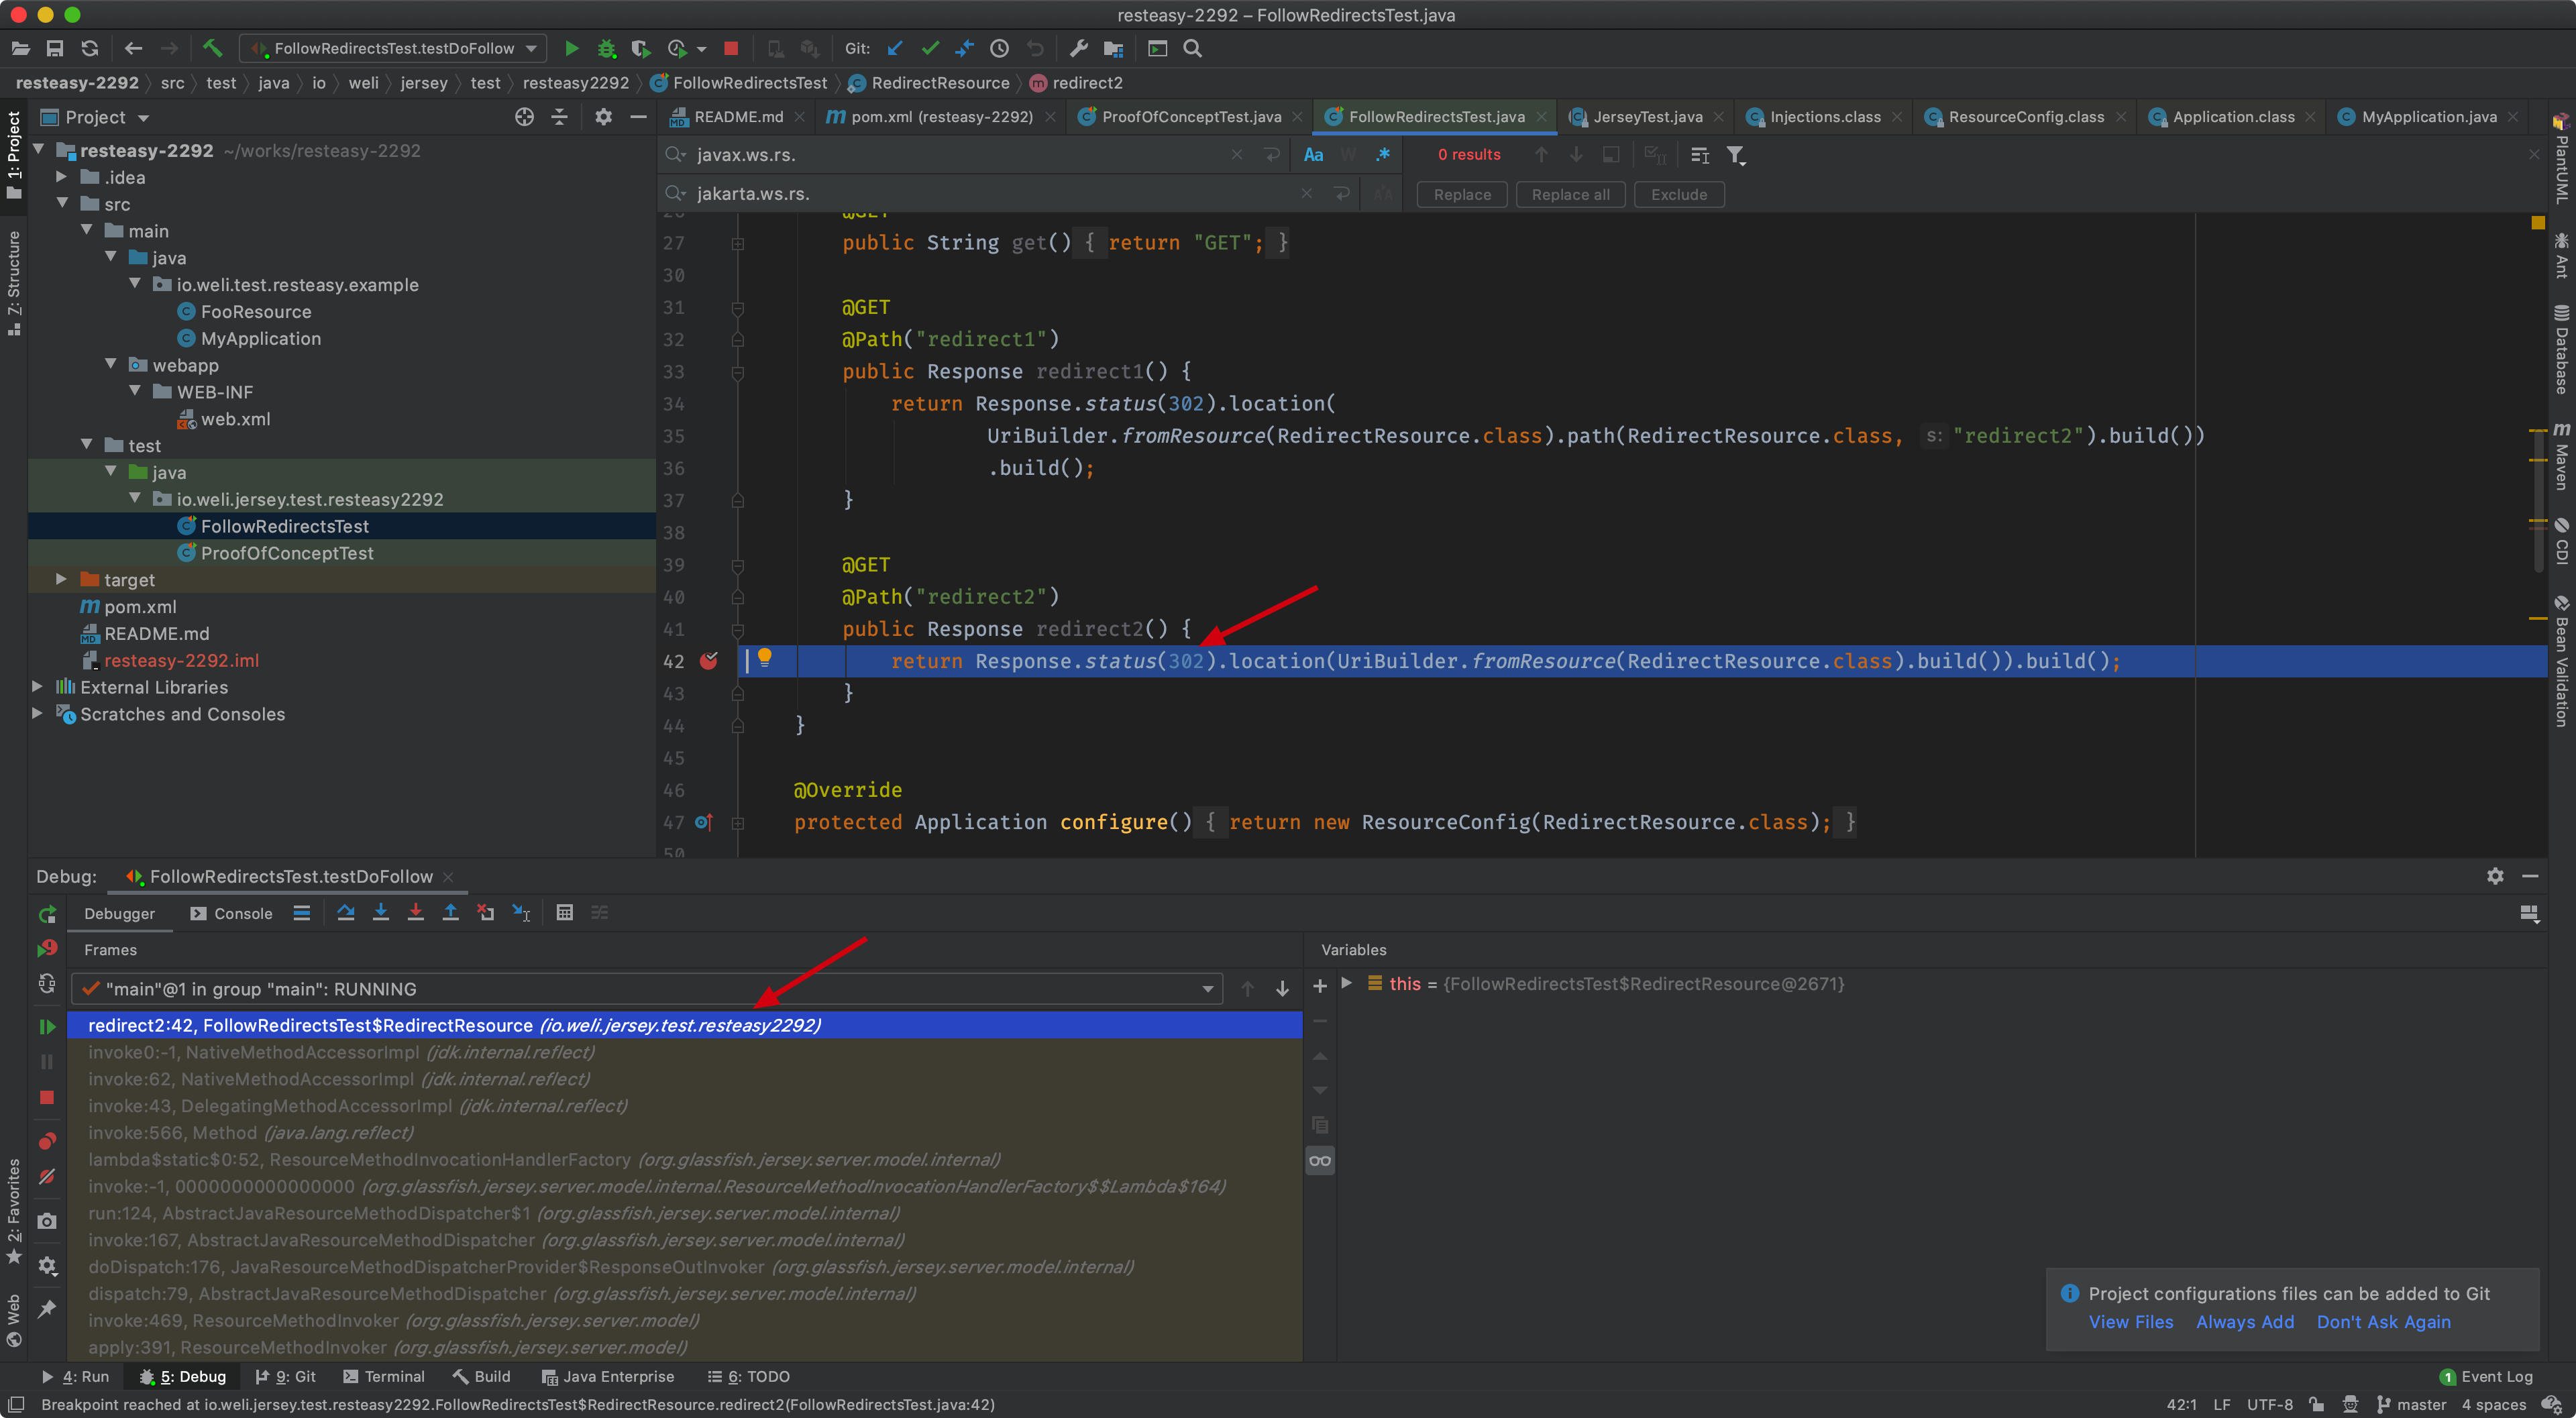Click the Step Into debugger icon
The image size is (2576, 1418).
(x=381, y=912)
